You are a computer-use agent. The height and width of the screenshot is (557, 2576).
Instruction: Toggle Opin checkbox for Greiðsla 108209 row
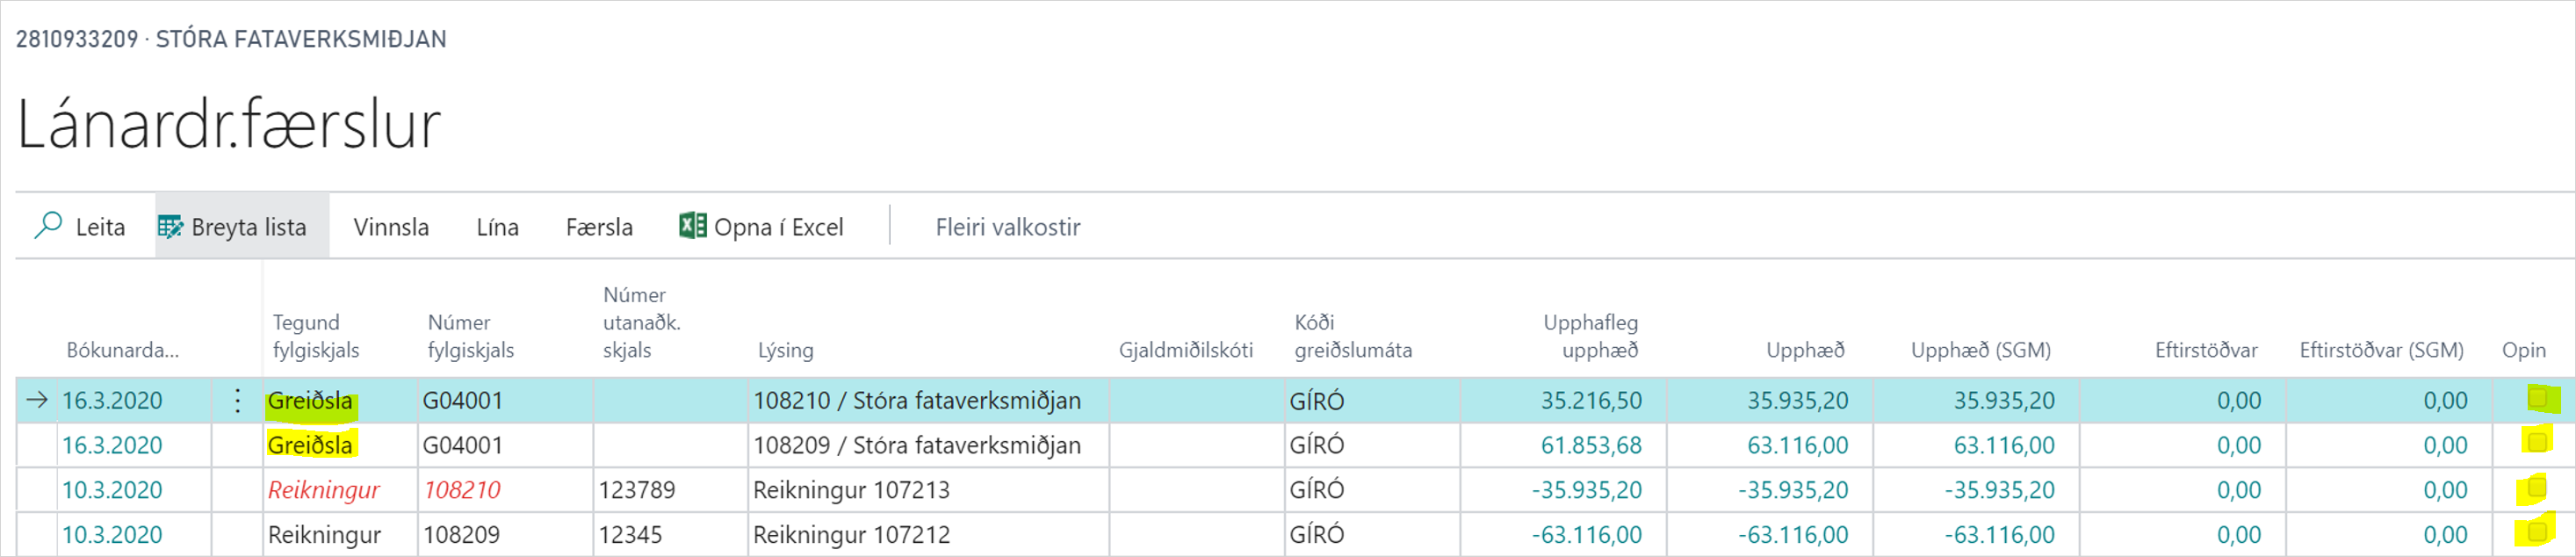click(x=2537, y=443)
